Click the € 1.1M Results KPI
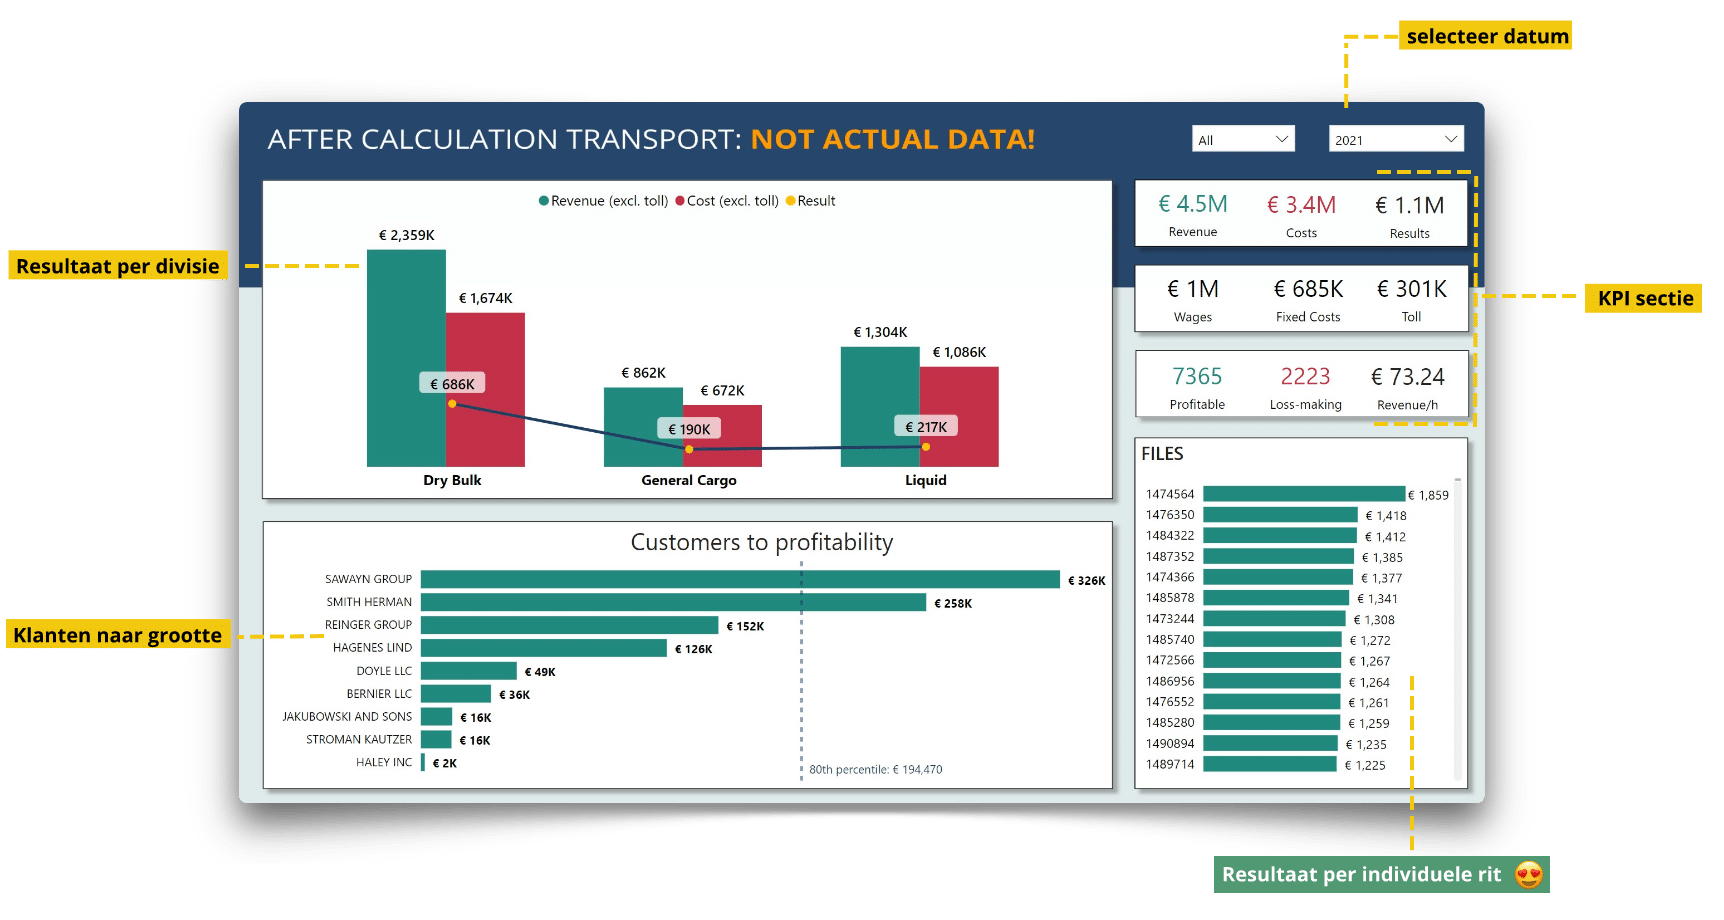 tap(1410, 215)
